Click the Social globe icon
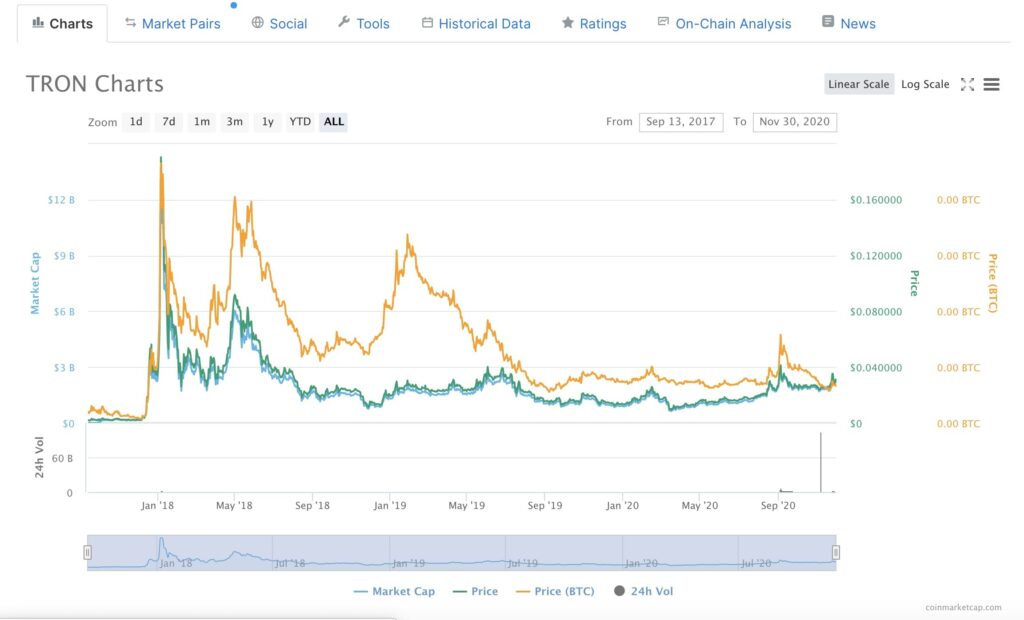Screen dimensions: 1024x620 [258, 23]
